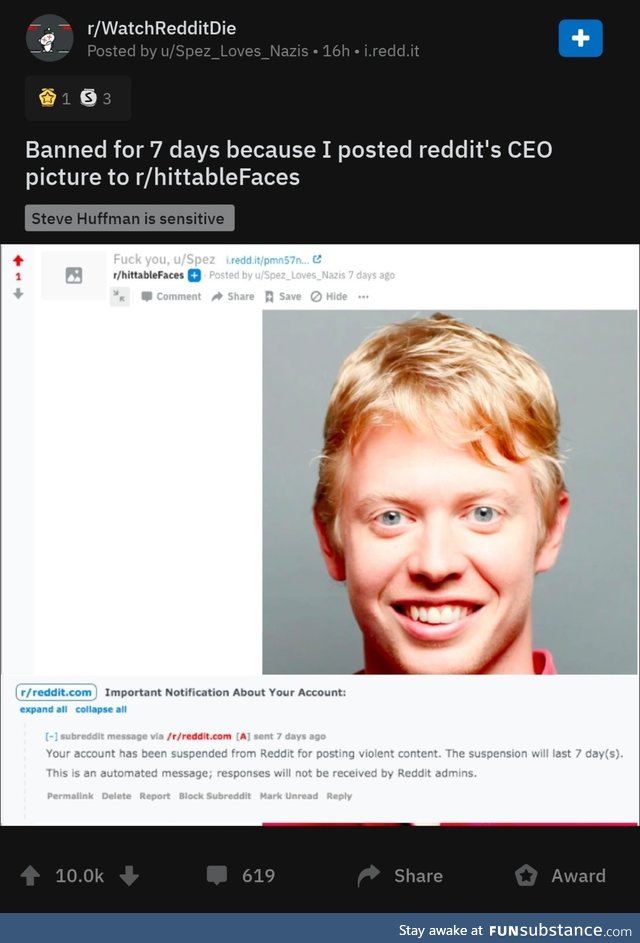Image resolution: width=640 pixels, height=943 pixels.
Task: Upvote the main post showing 10.0k
Action: click(30, 876)
